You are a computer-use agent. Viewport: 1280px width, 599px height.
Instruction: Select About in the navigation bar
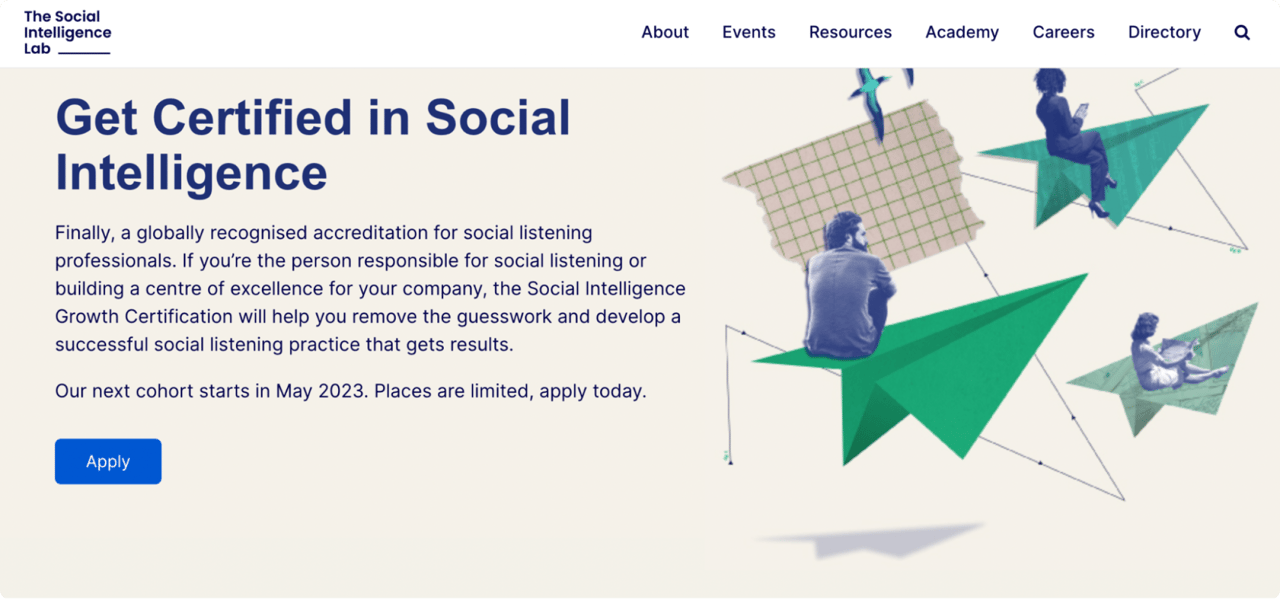664,32
